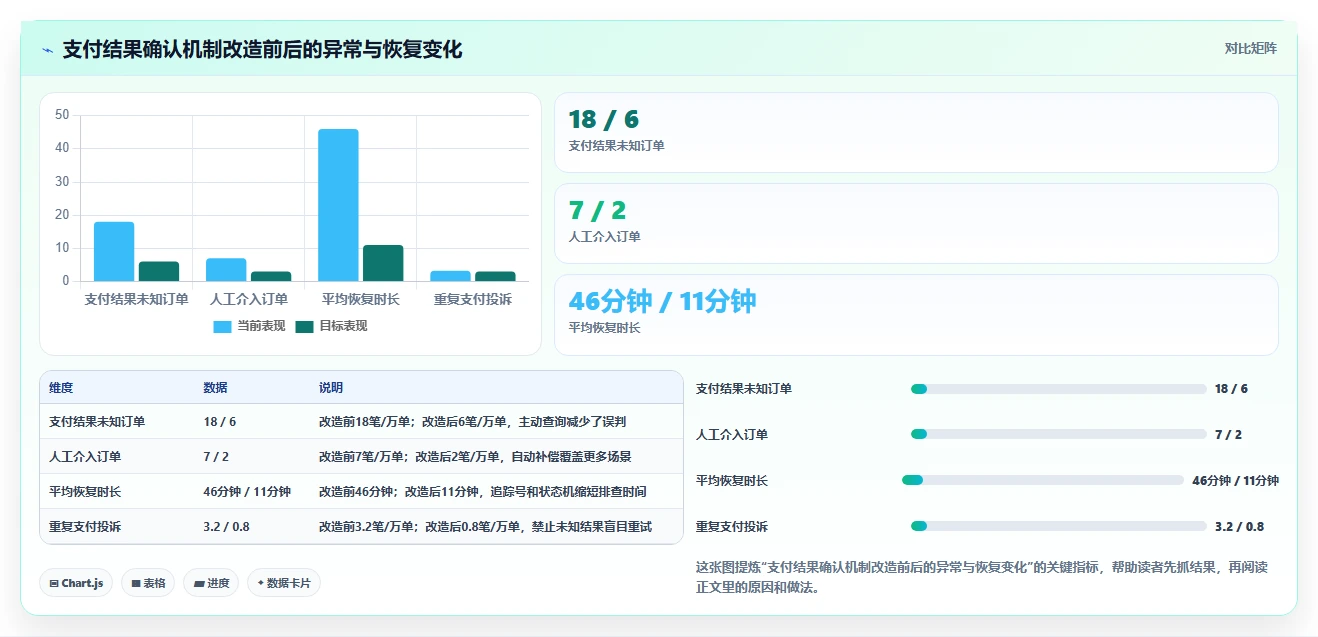Click the 50 tick on chart y-axis
1318x637 pixels.
point(62,115)
